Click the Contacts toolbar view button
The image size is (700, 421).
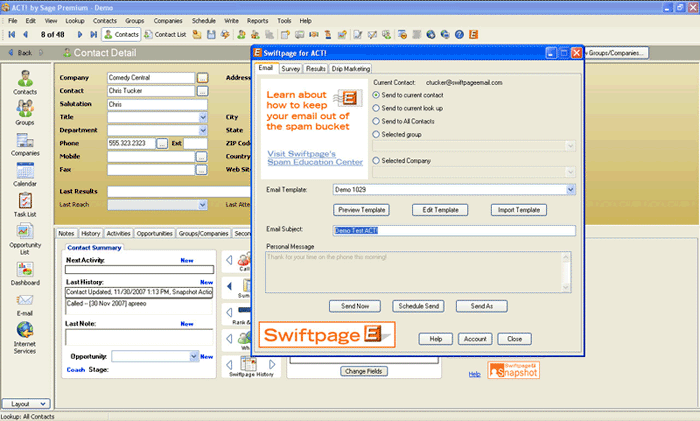tap(121, 34)
